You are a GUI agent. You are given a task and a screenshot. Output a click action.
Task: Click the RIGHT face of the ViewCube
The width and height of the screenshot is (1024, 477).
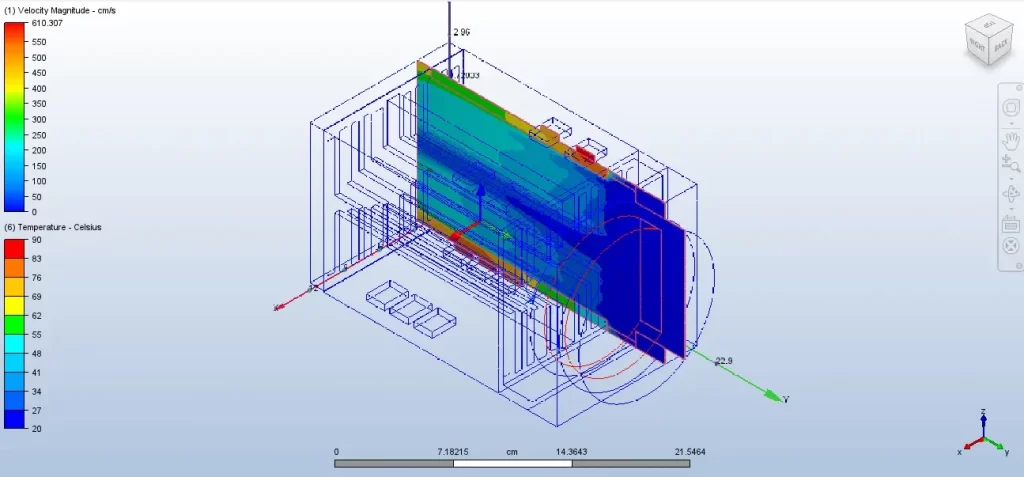click(978, 45)
